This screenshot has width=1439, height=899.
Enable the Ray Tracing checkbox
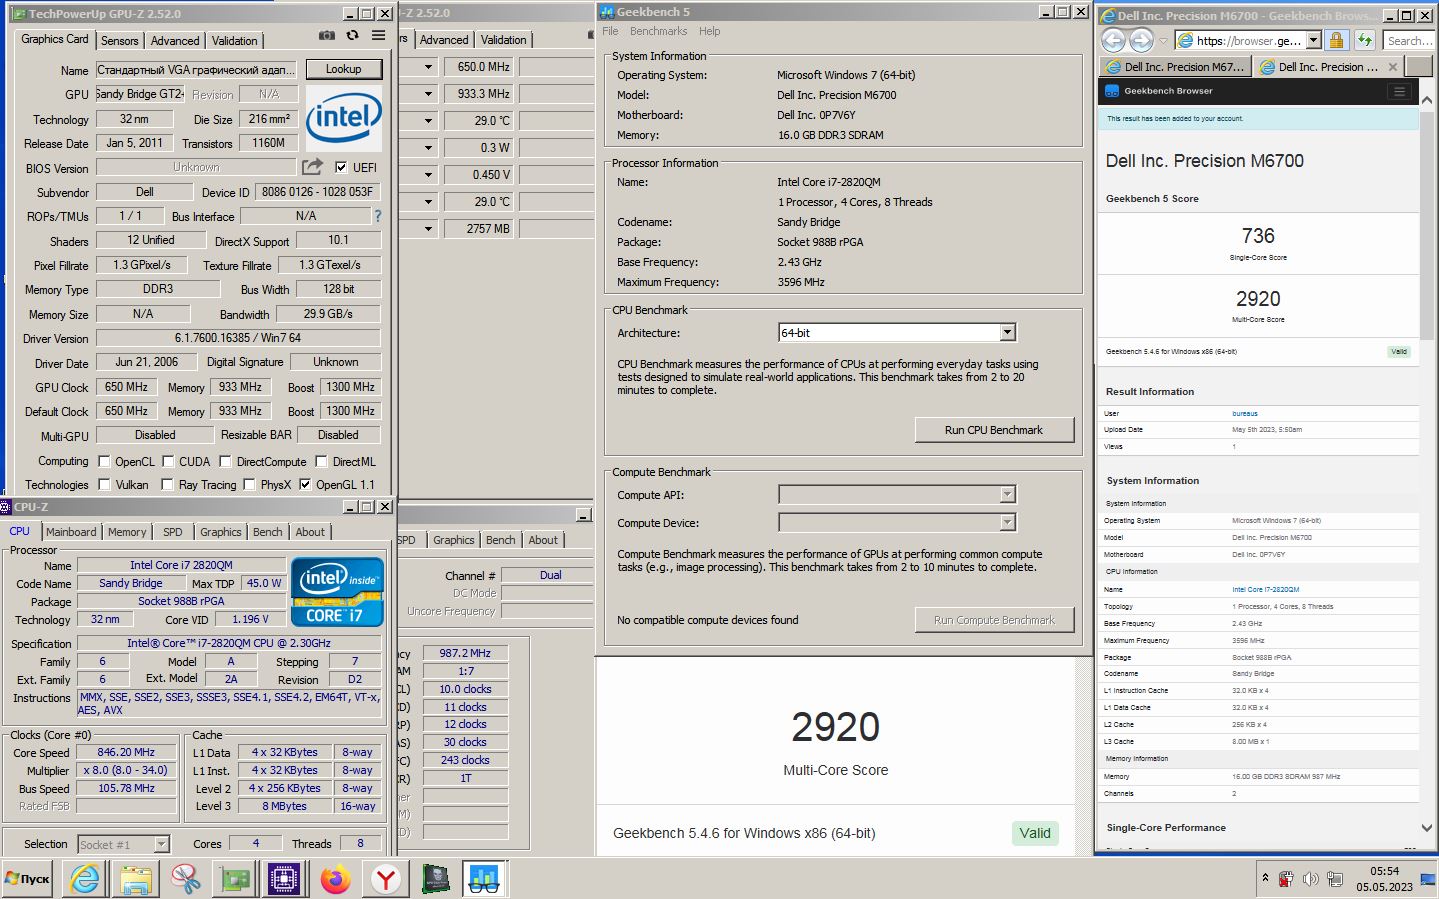click(168, 484)
